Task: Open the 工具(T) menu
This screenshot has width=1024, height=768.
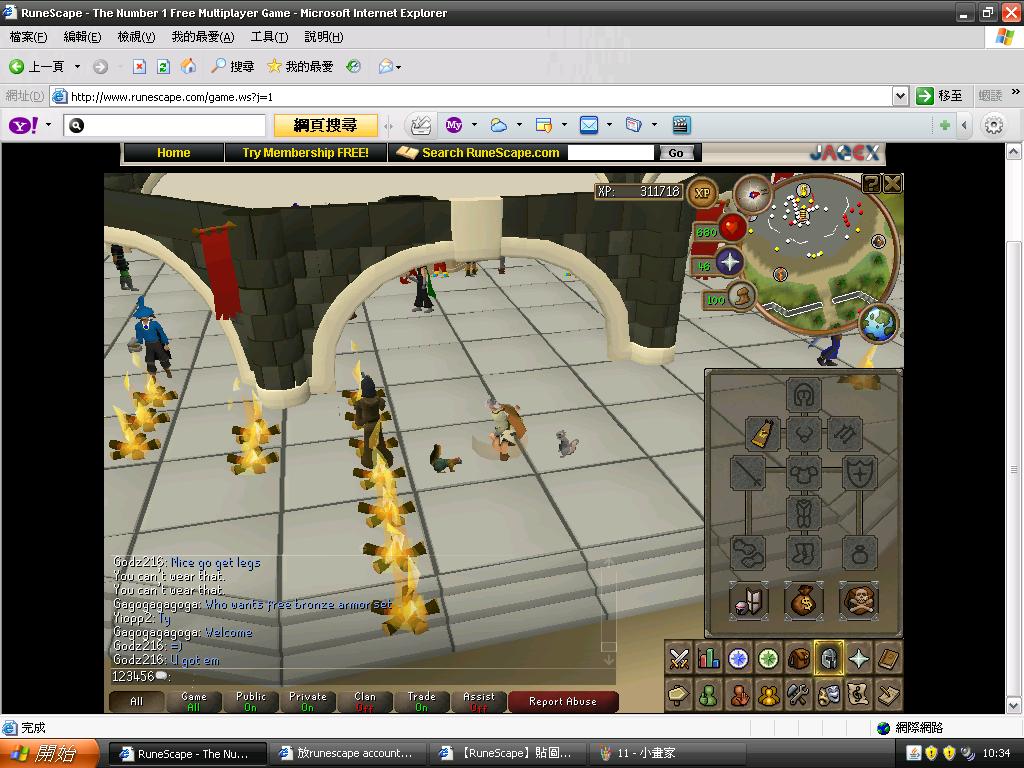Action: coord(268,37)
